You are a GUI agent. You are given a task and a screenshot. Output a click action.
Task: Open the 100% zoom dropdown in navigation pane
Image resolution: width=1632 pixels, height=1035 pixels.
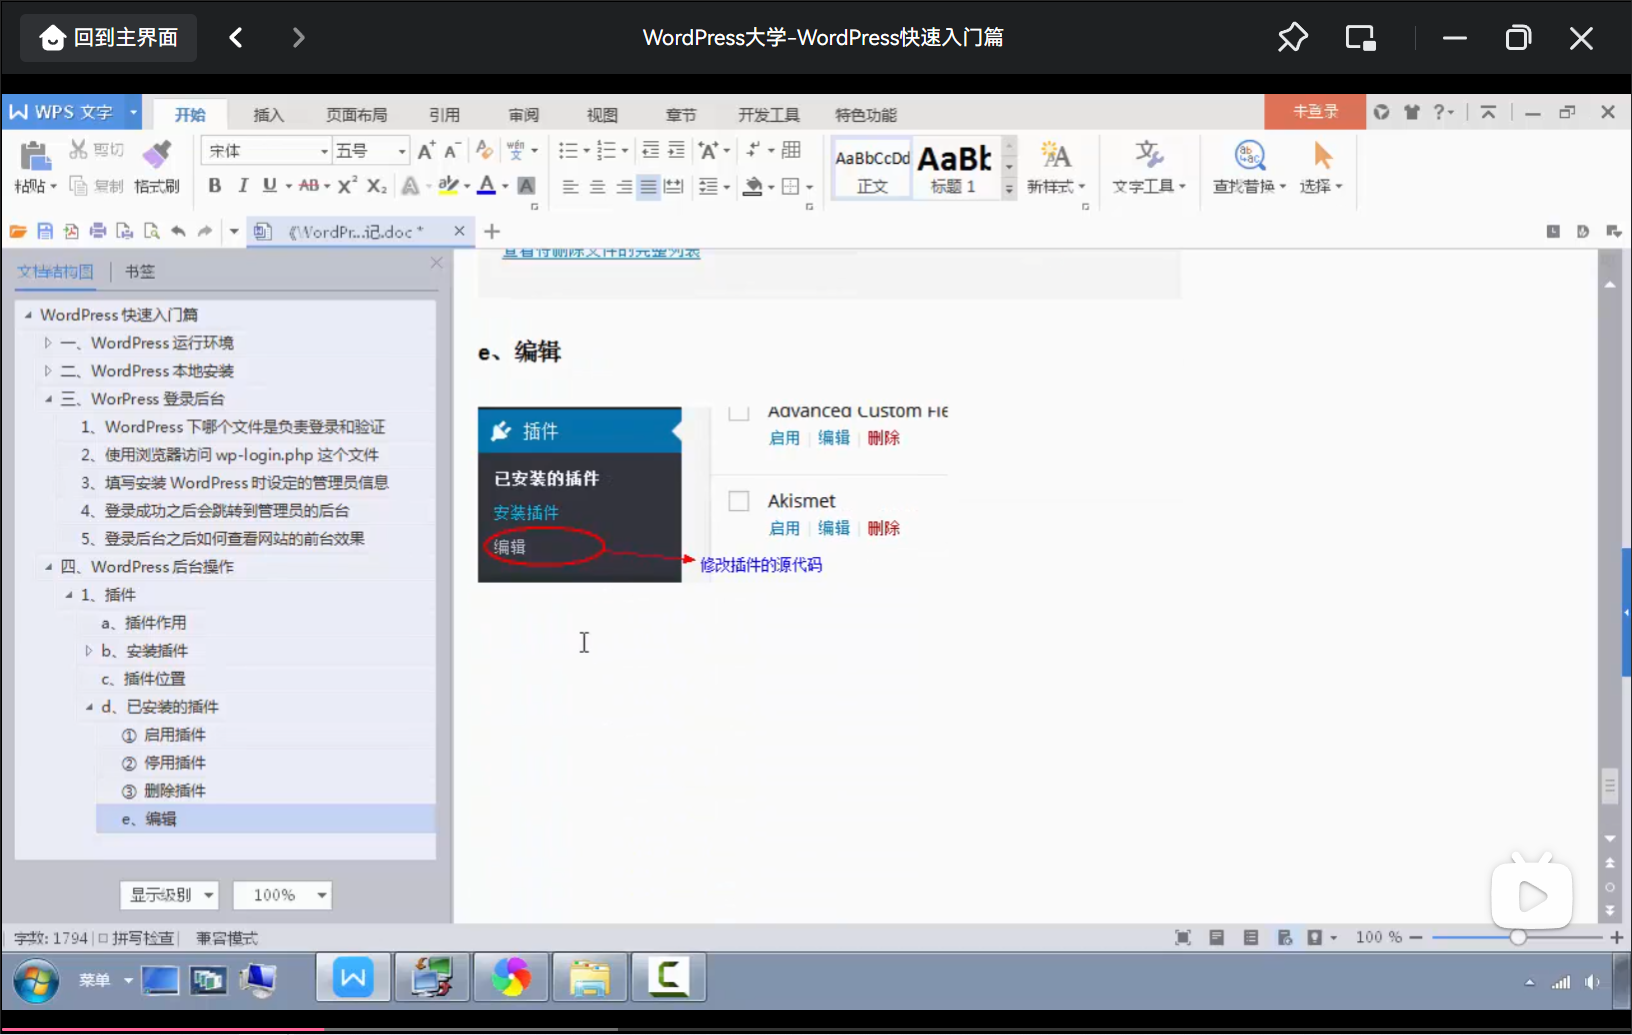[282, 895]
